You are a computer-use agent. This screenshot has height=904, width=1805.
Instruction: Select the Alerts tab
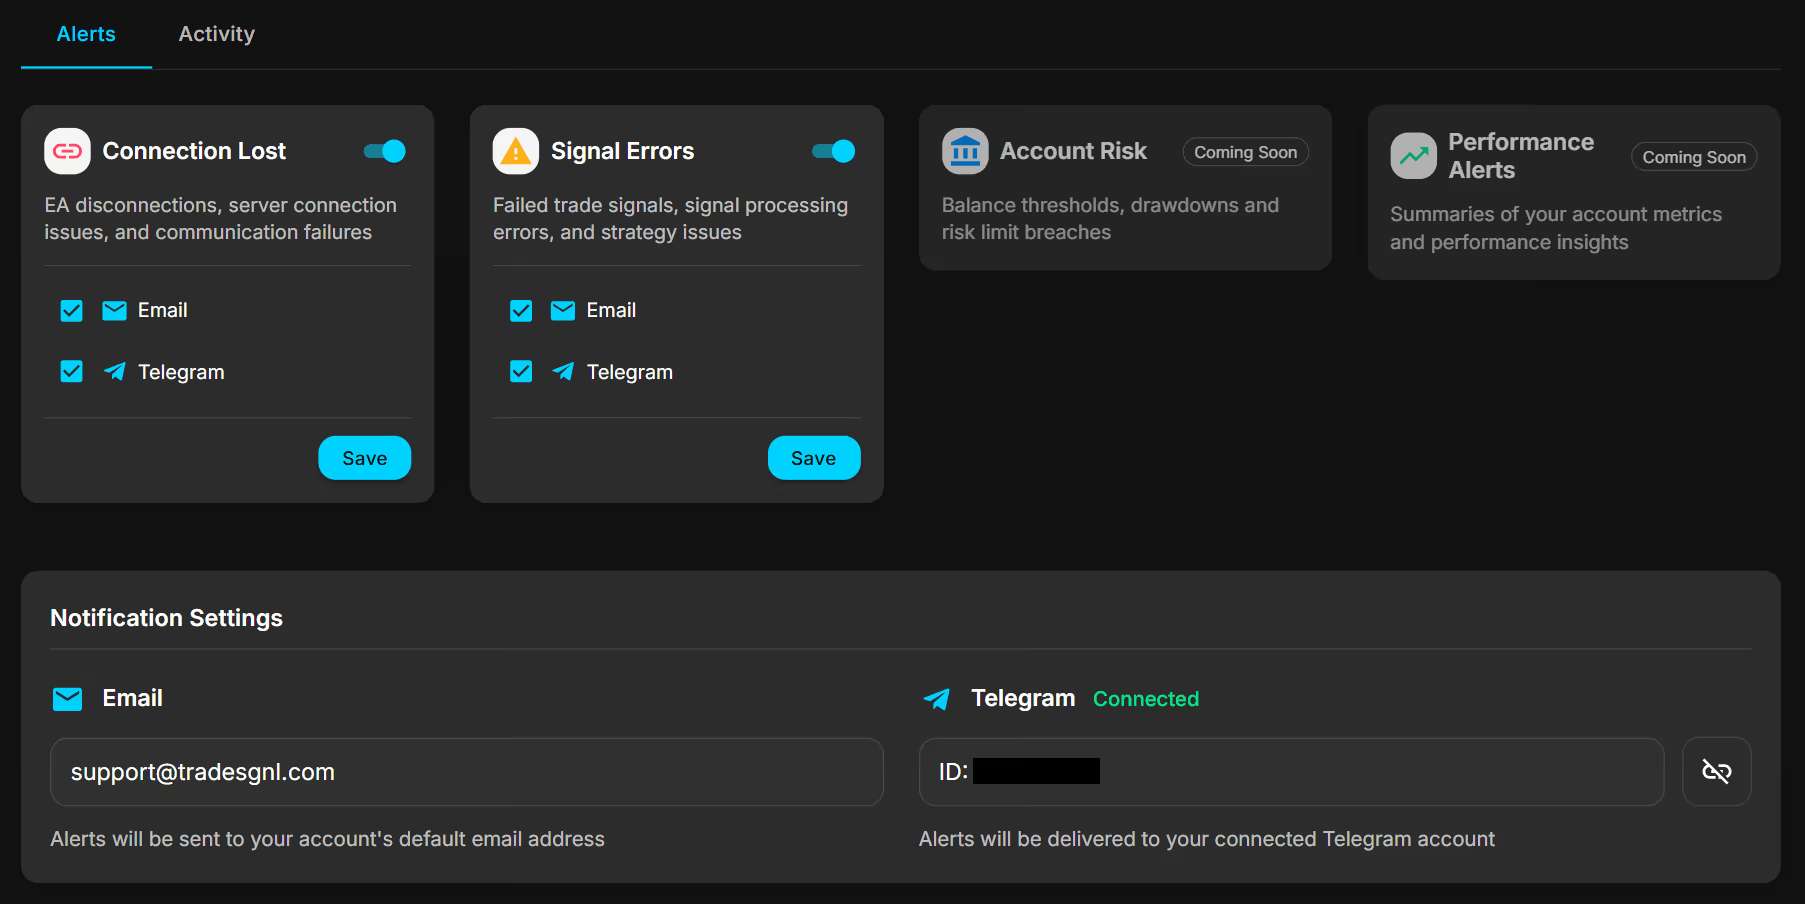click(x=86, y=34)
